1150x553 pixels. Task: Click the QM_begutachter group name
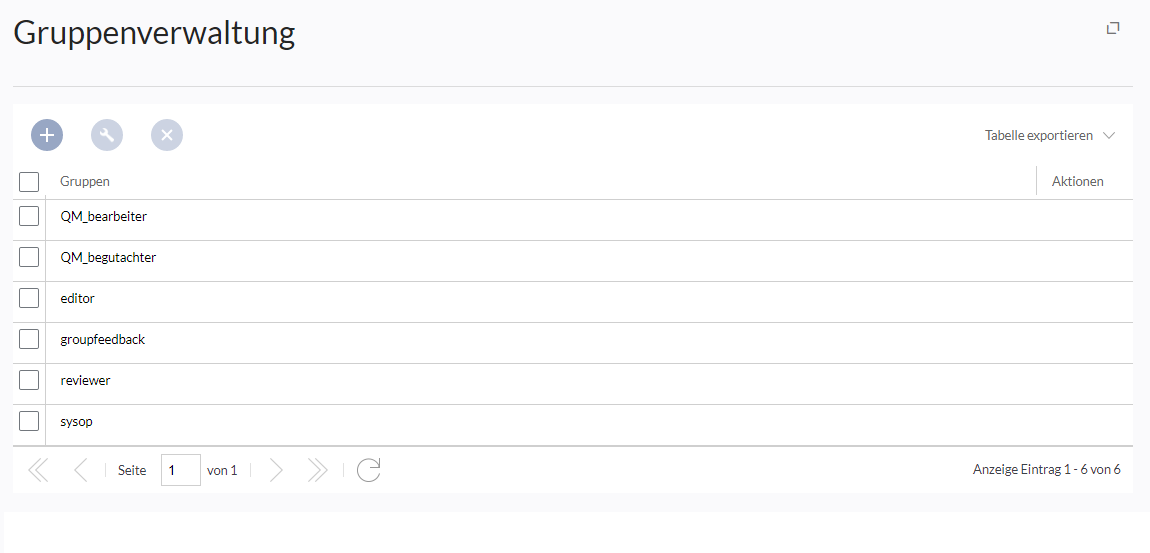[x=108, y=257]
